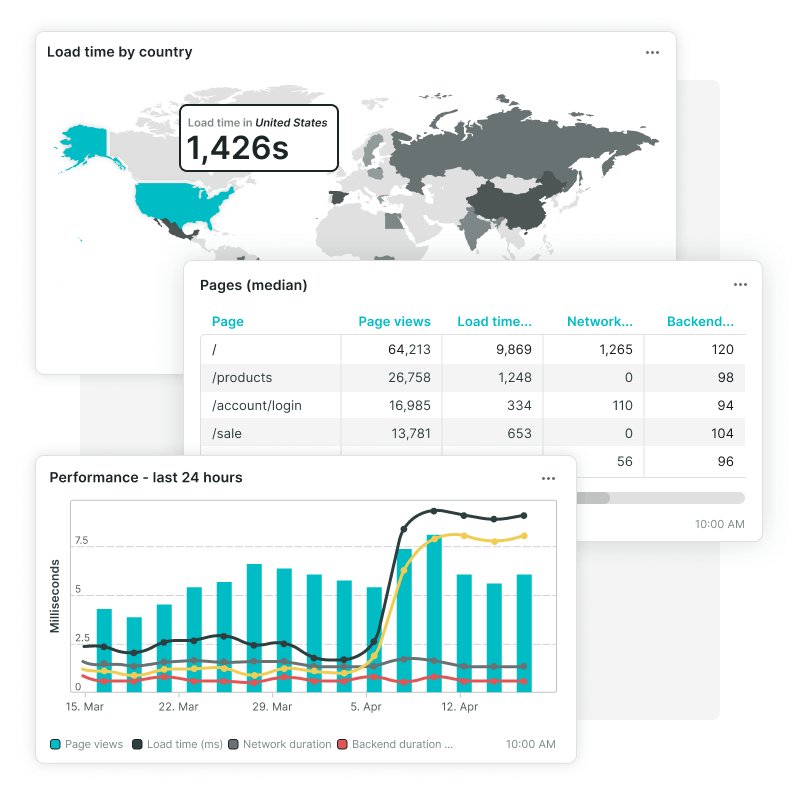
Task: Open the Performance panel options menu
Action: 548,478
